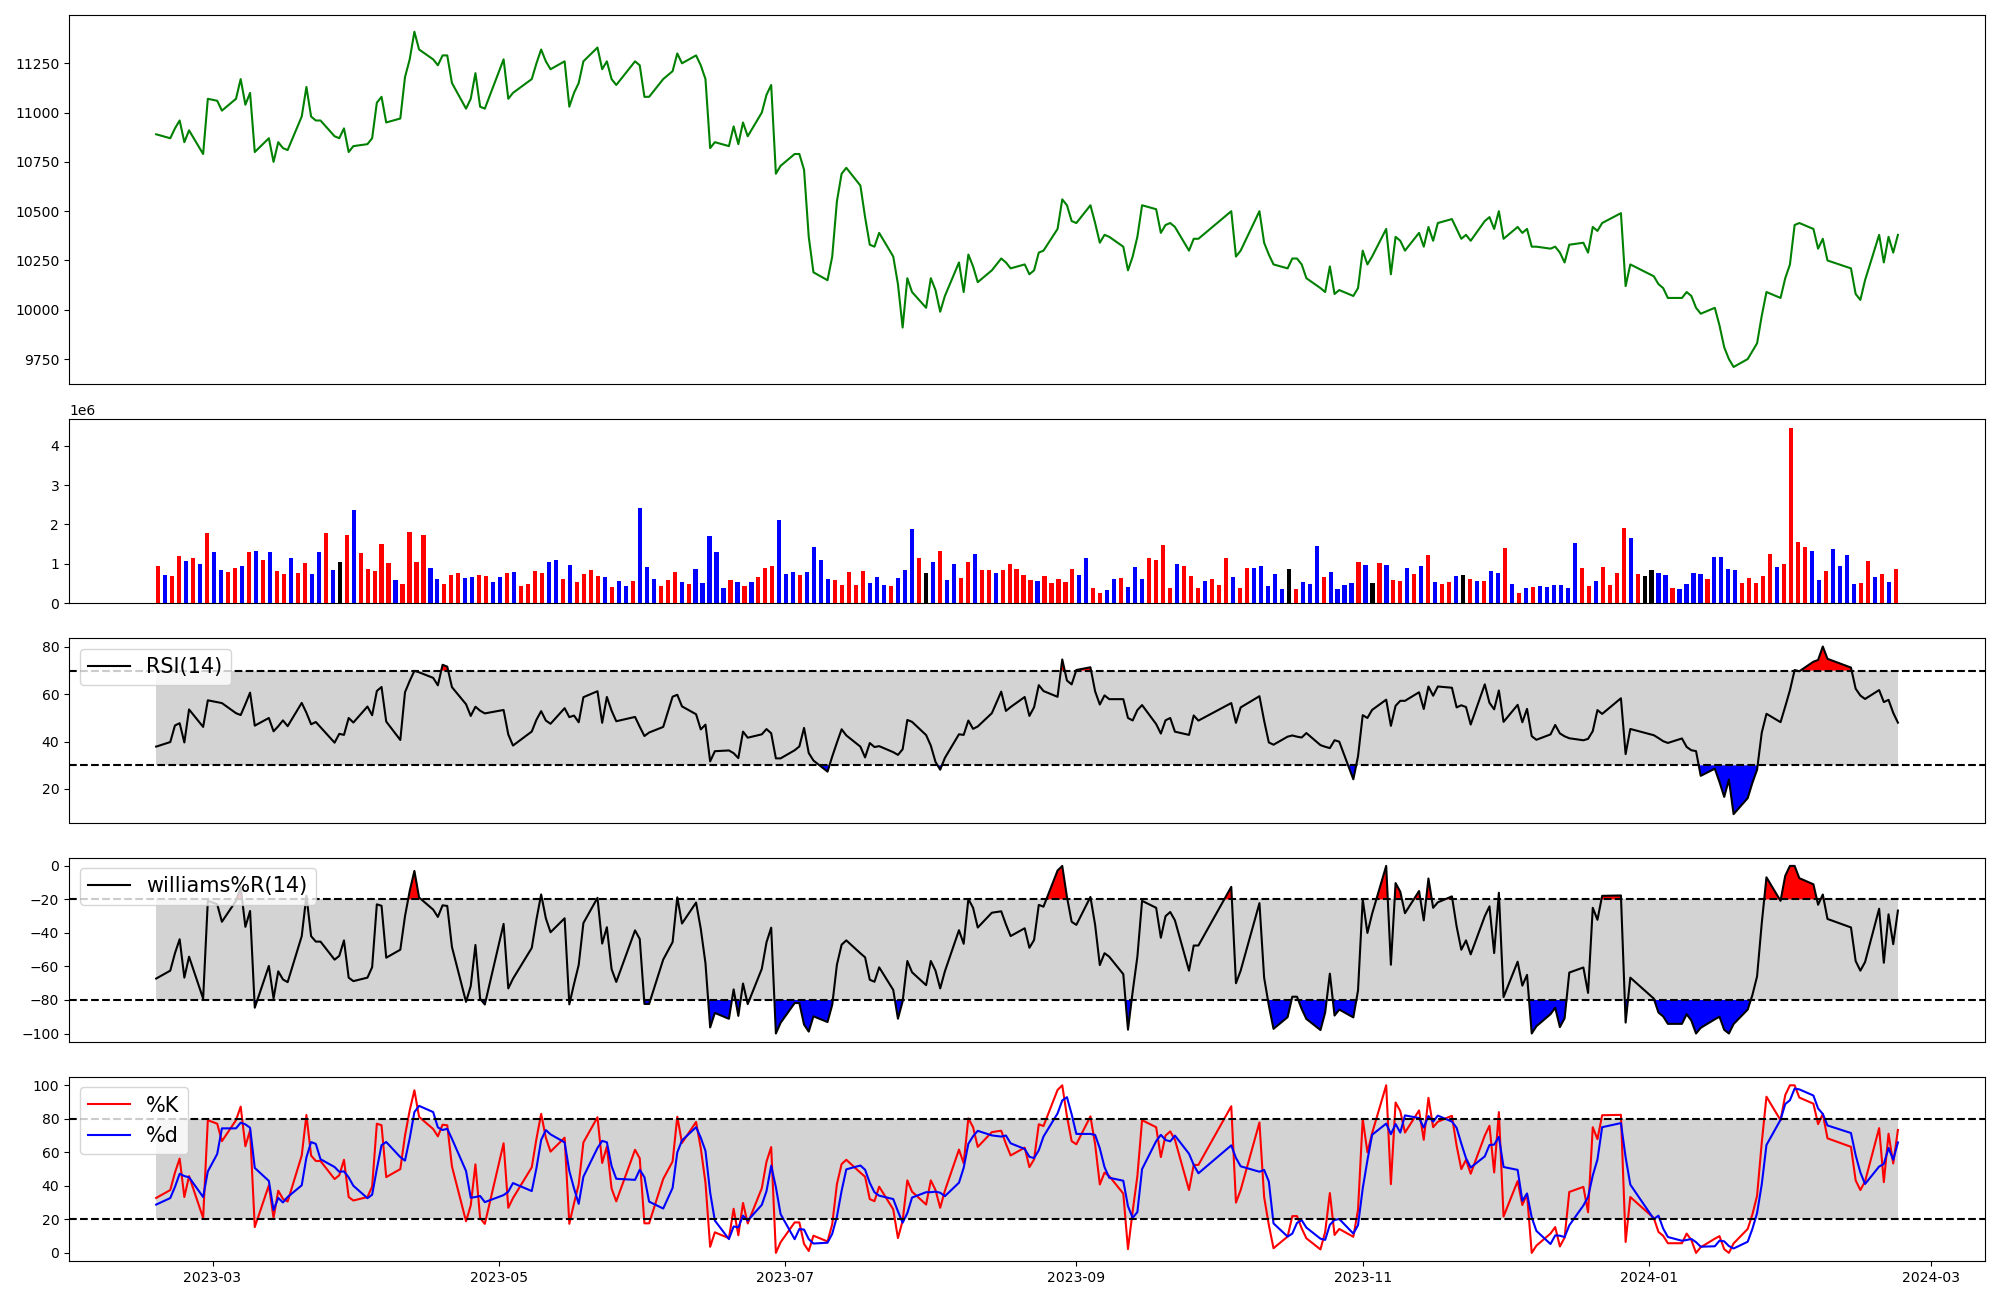Click the 2023-07 x-axis date label
The image size is (2000, 1300).
[x=786, y=1277]
